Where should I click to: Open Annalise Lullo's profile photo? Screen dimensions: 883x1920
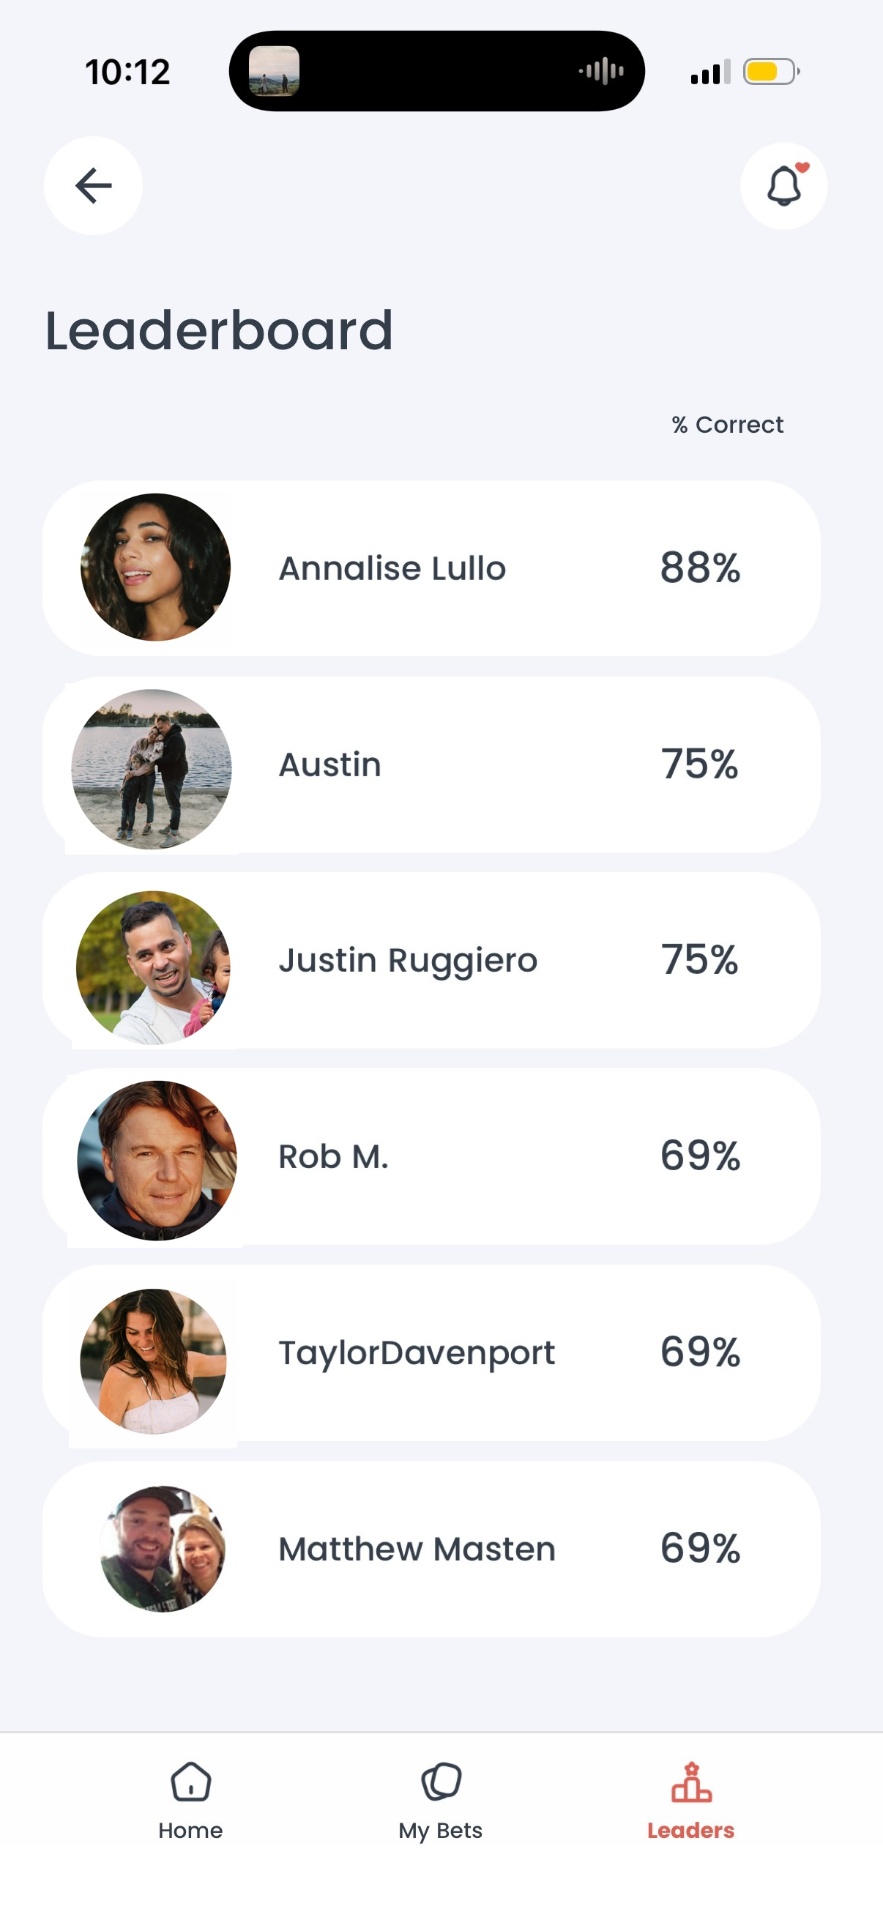[x=156, y=567]
